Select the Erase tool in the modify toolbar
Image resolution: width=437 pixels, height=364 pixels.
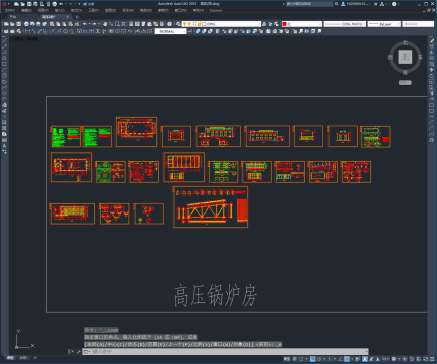pos(432,40)
